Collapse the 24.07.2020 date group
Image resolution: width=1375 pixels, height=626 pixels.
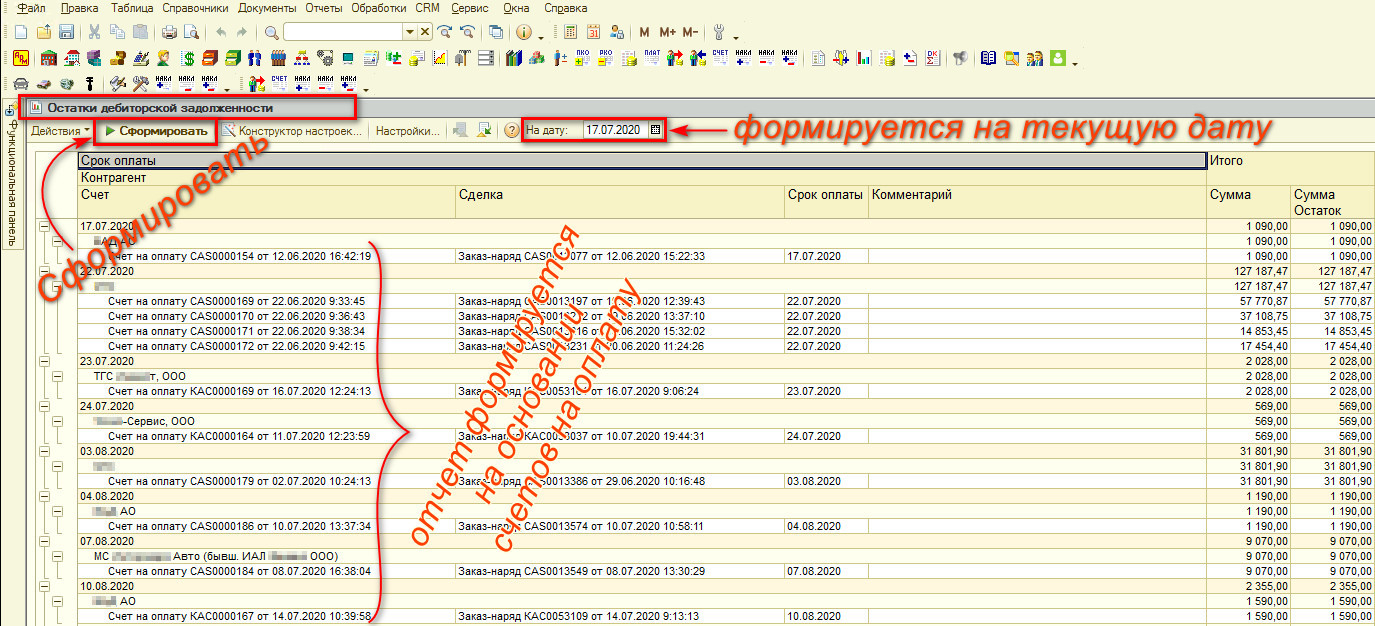(44, 406)
